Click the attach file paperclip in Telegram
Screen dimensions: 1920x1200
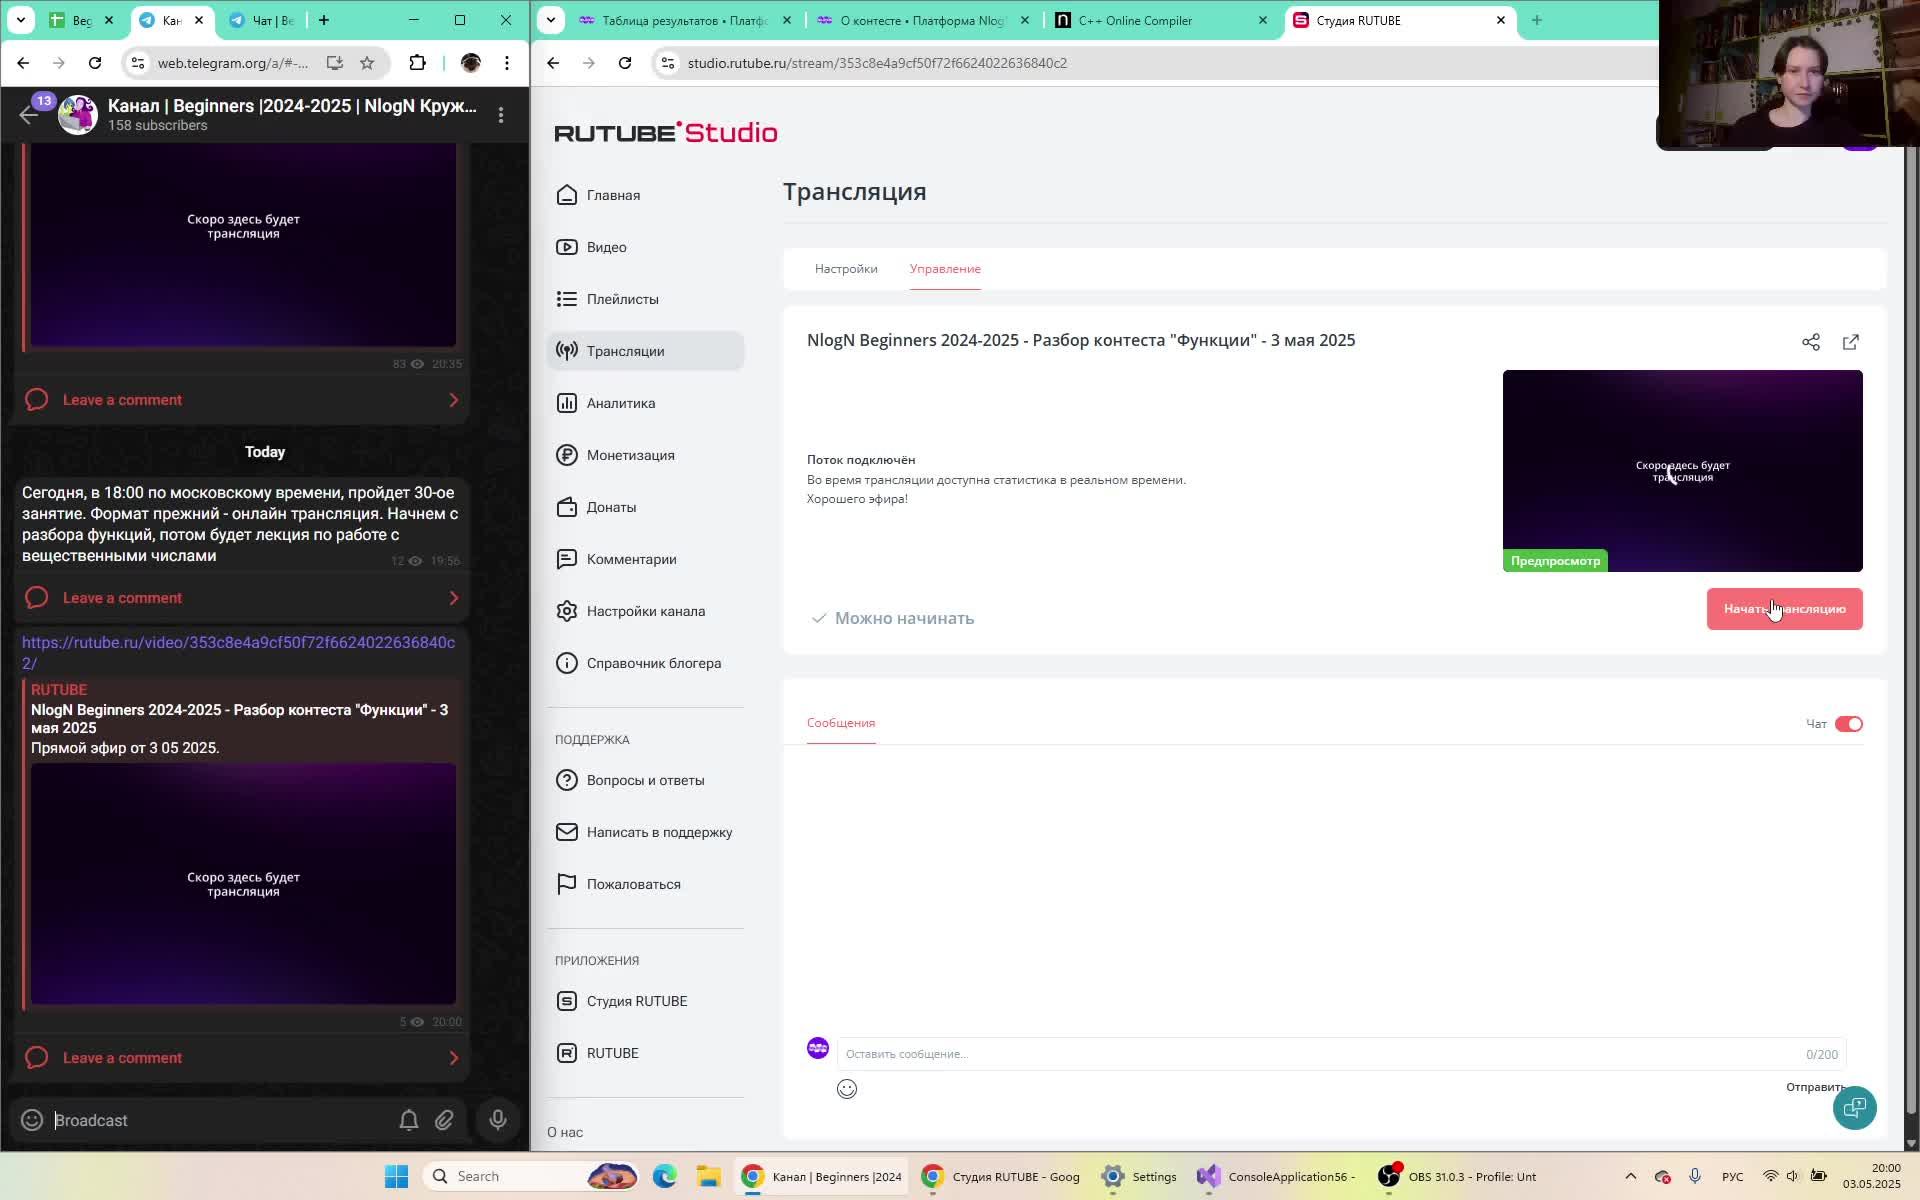pos(444,1120)
